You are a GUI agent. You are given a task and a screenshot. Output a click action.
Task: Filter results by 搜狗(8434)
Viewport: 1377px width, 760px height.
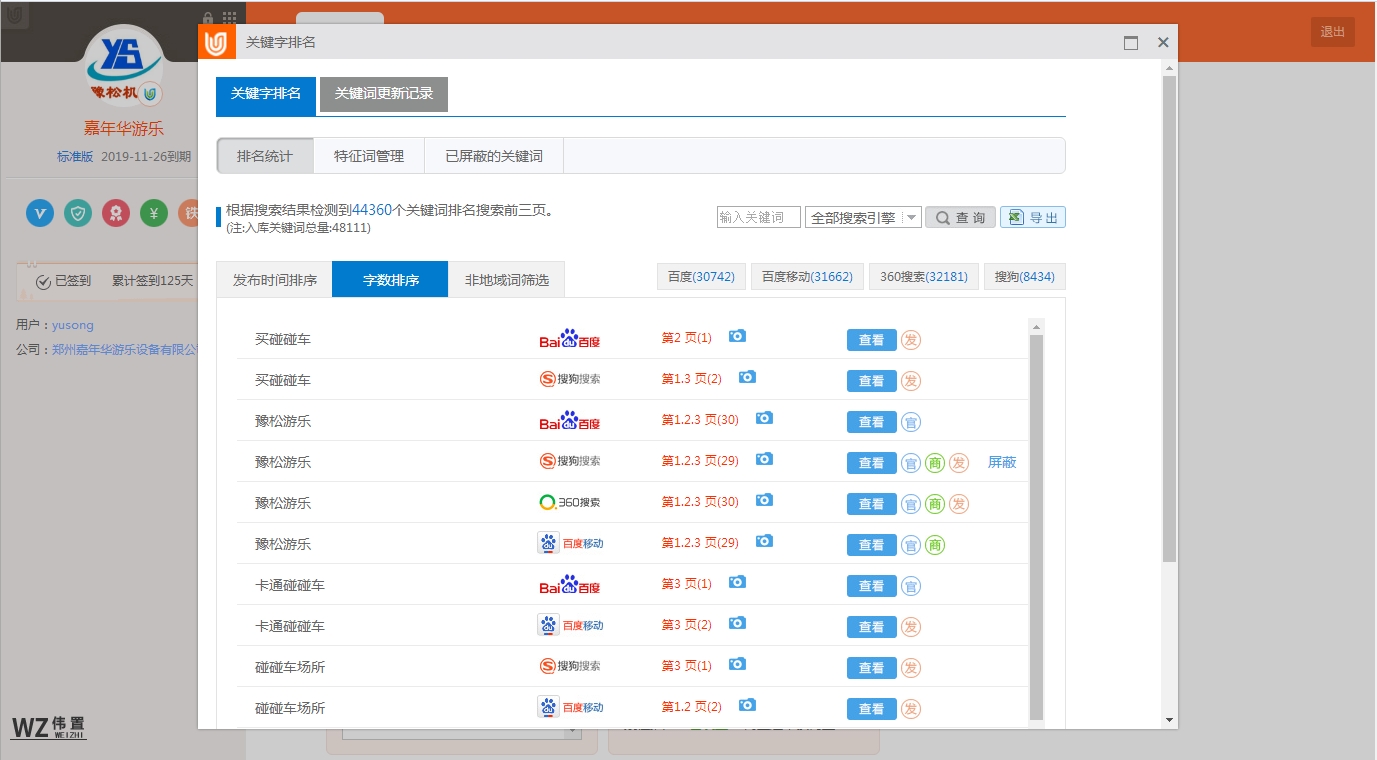coord(1024,277)
